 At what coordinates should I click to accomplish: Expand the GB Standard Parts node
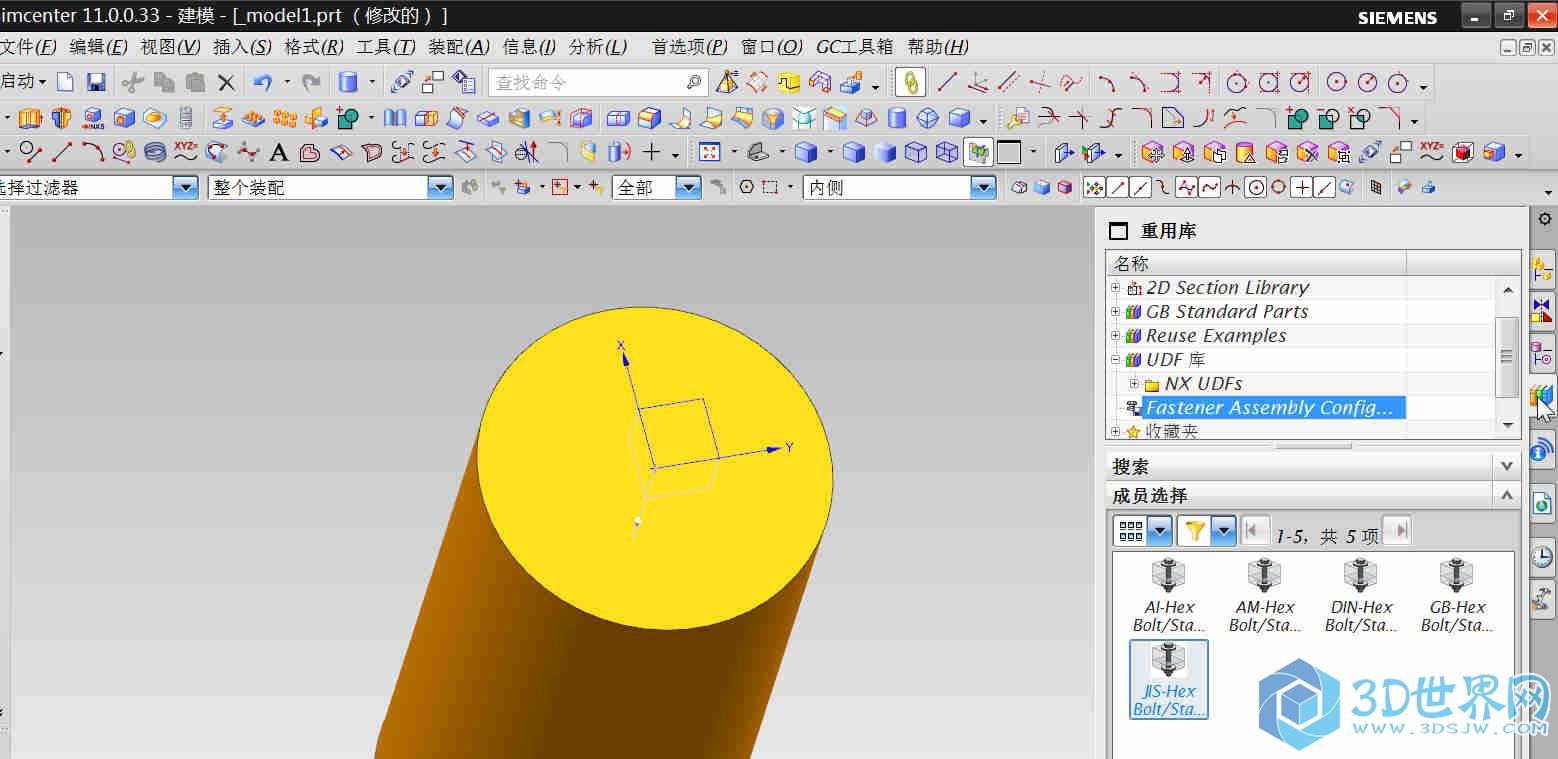[x=1116, y=312]
